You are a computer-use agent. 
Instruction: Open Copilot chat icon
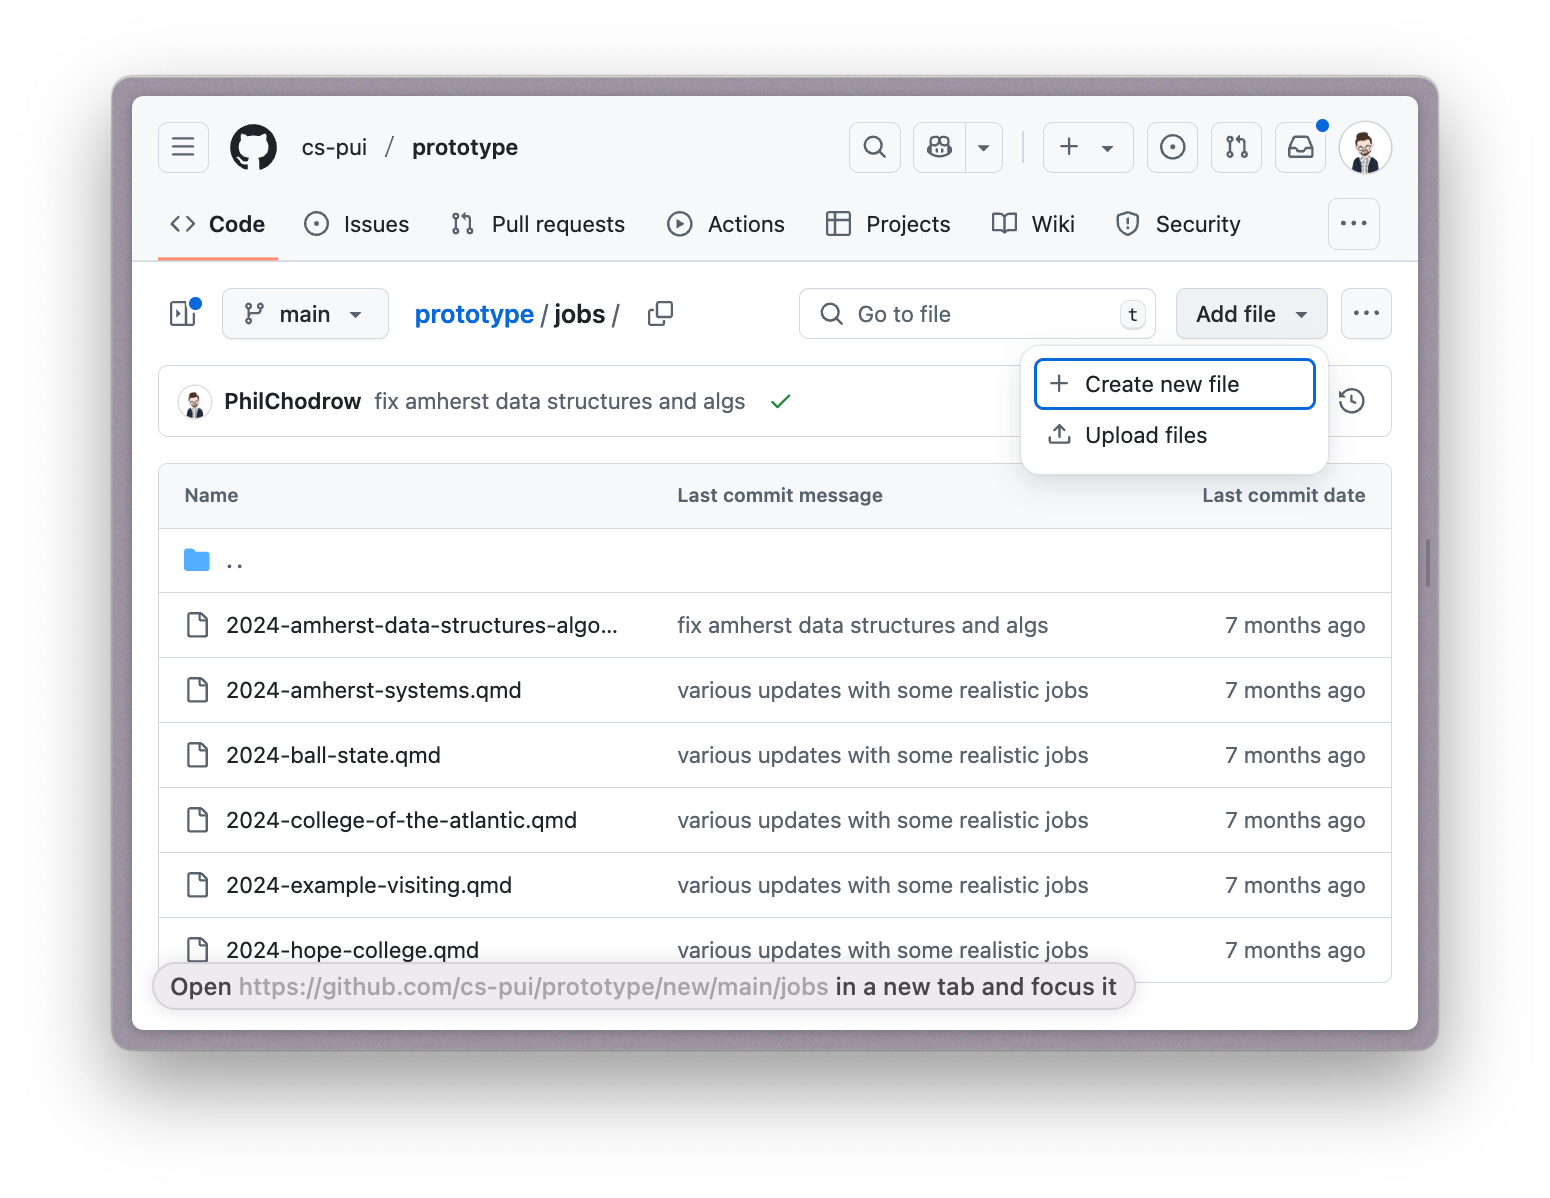pos(939,147)
